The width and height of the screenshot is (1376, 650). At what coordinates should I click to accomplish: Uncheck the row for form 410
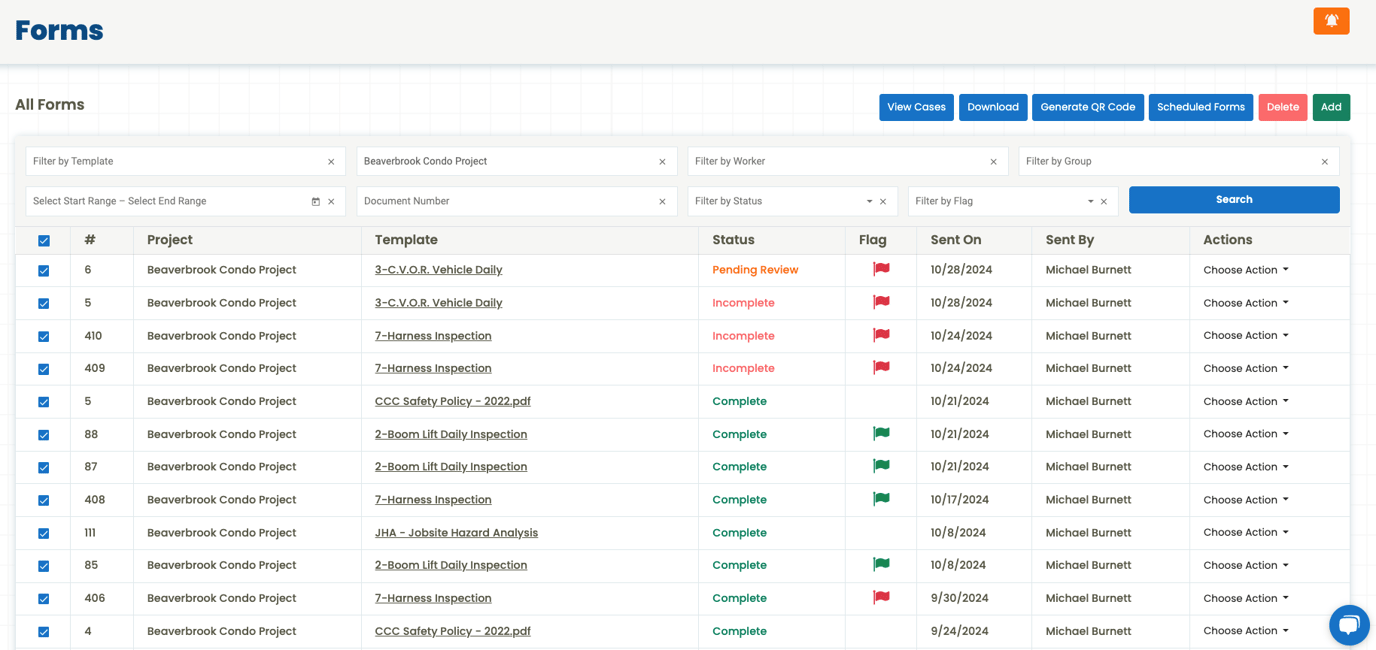(44, 337)
